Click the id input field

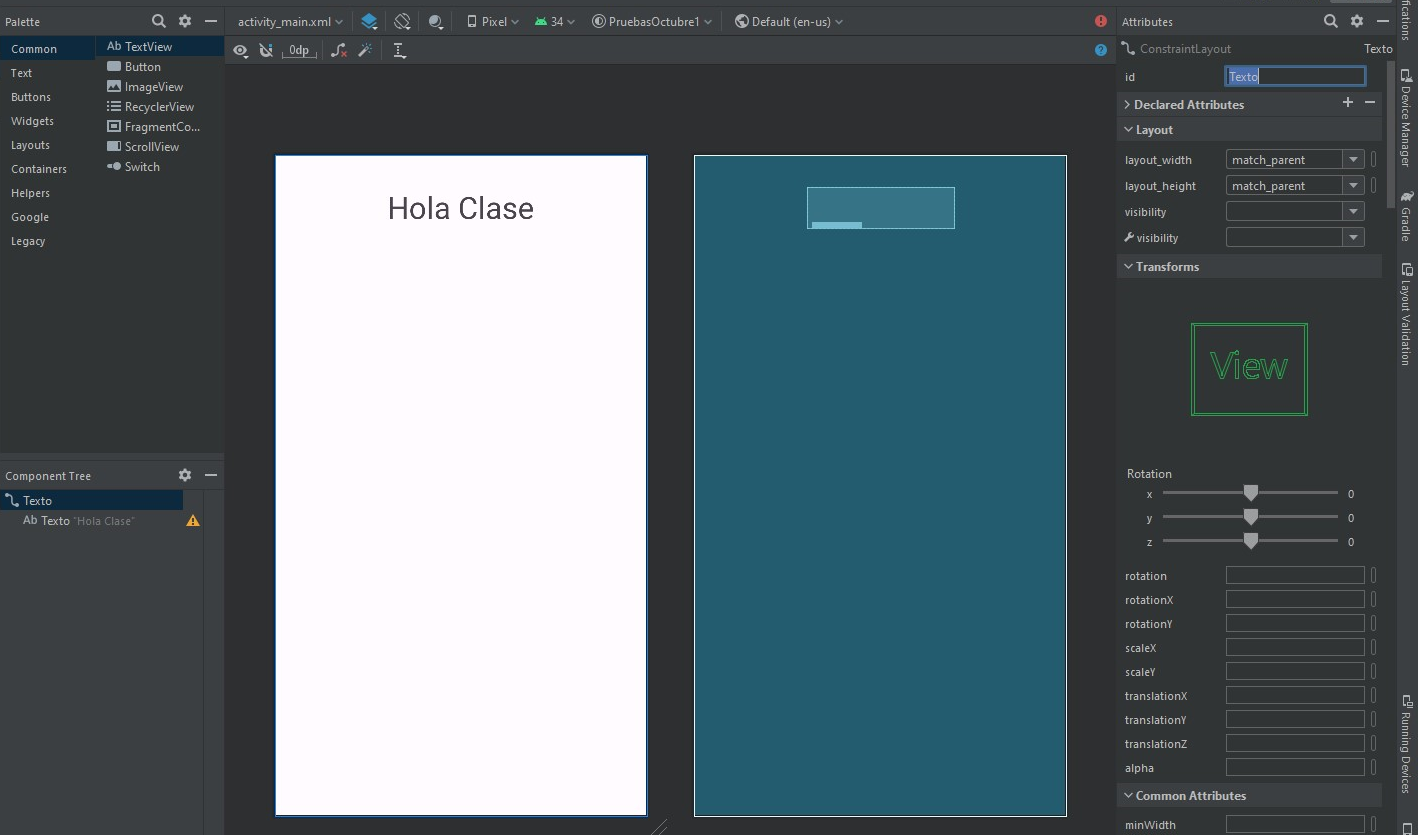1295,76
